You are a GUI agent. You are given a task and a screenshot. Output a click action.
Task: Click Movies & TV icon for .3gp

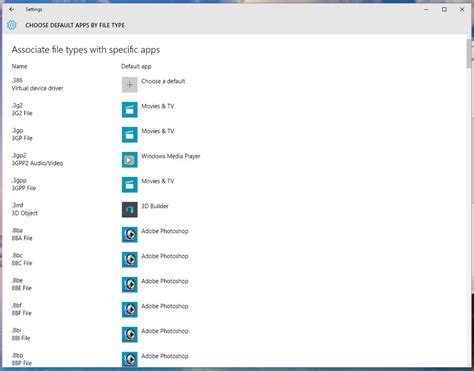pyautogui.click(x=130, y=135)
